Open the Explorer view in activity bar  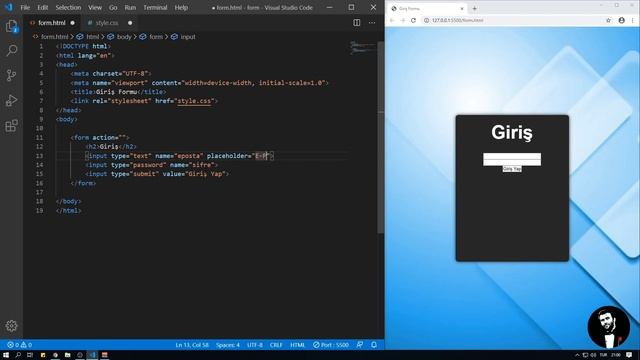11,26
